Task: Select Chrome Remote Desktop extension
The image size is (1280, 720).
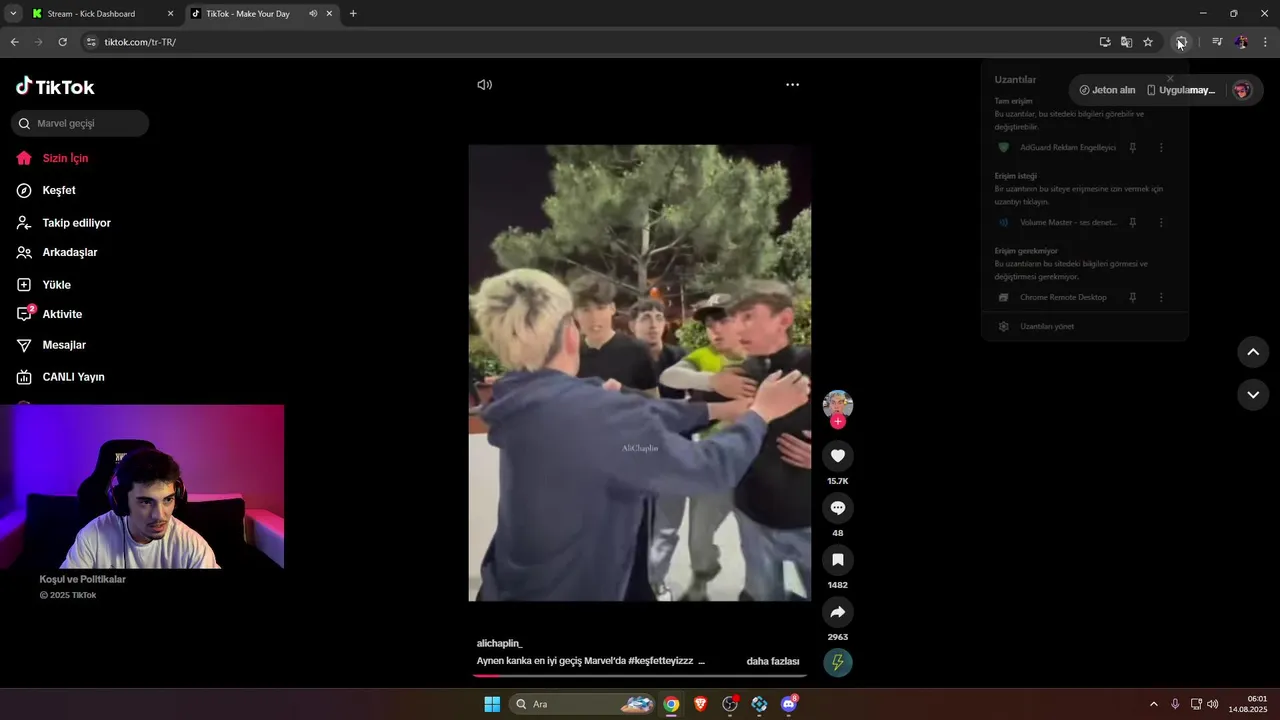Action: 1053,298
